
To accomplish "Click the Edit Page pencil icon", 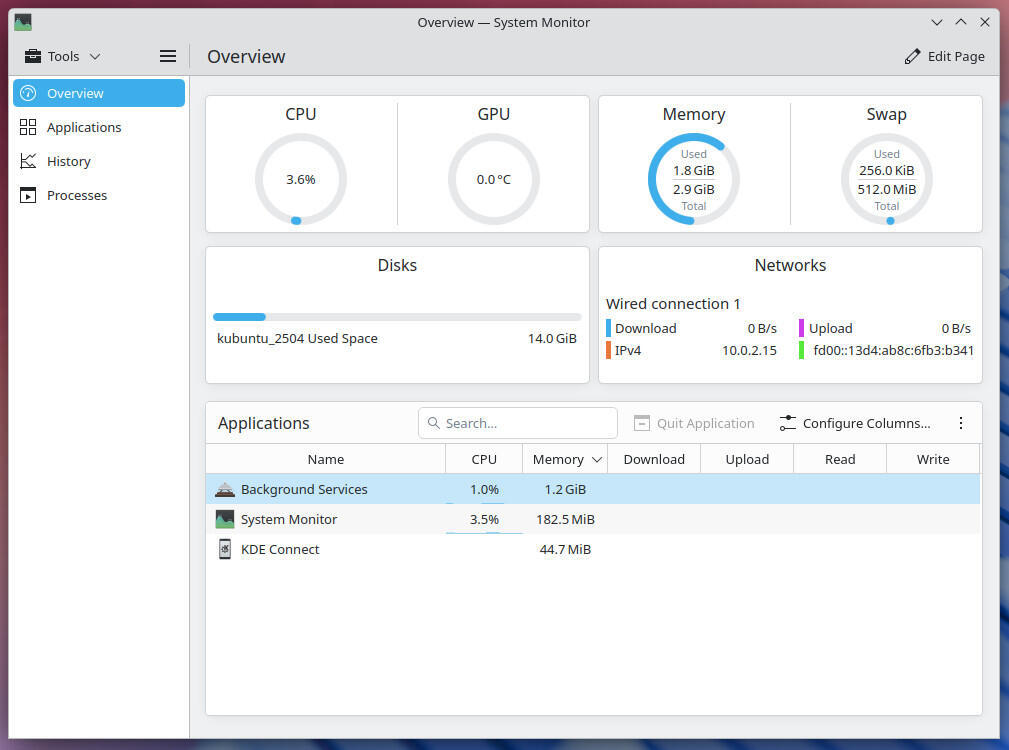I will 912,57.
